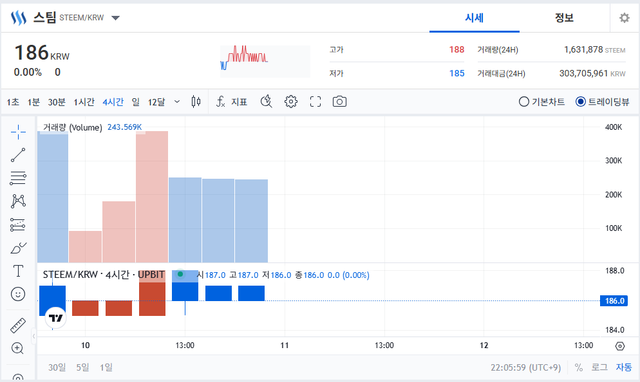The image size is (640, 382).
Task: Set date range to 5일
Action: pos(82,367)
